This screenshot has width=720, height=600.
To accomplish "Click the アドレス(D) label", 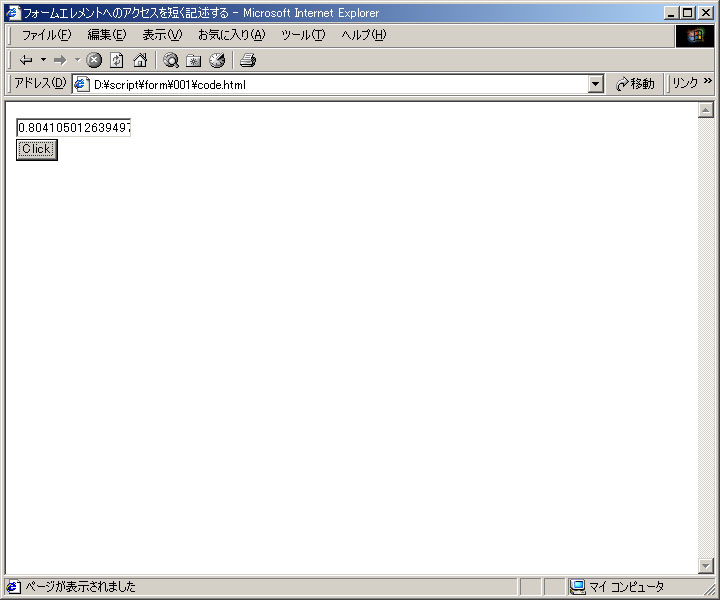I will pyautogui.click(x=40, y=83).
